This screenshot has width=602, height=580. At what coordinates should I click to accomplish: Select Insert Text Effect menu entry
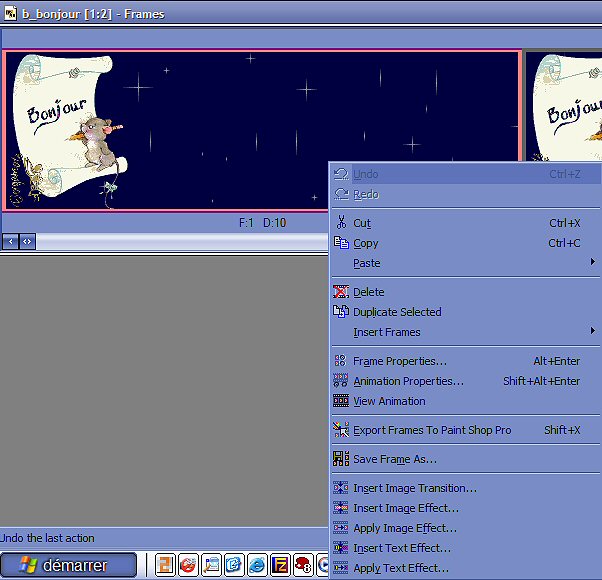(x=401, y=548)
